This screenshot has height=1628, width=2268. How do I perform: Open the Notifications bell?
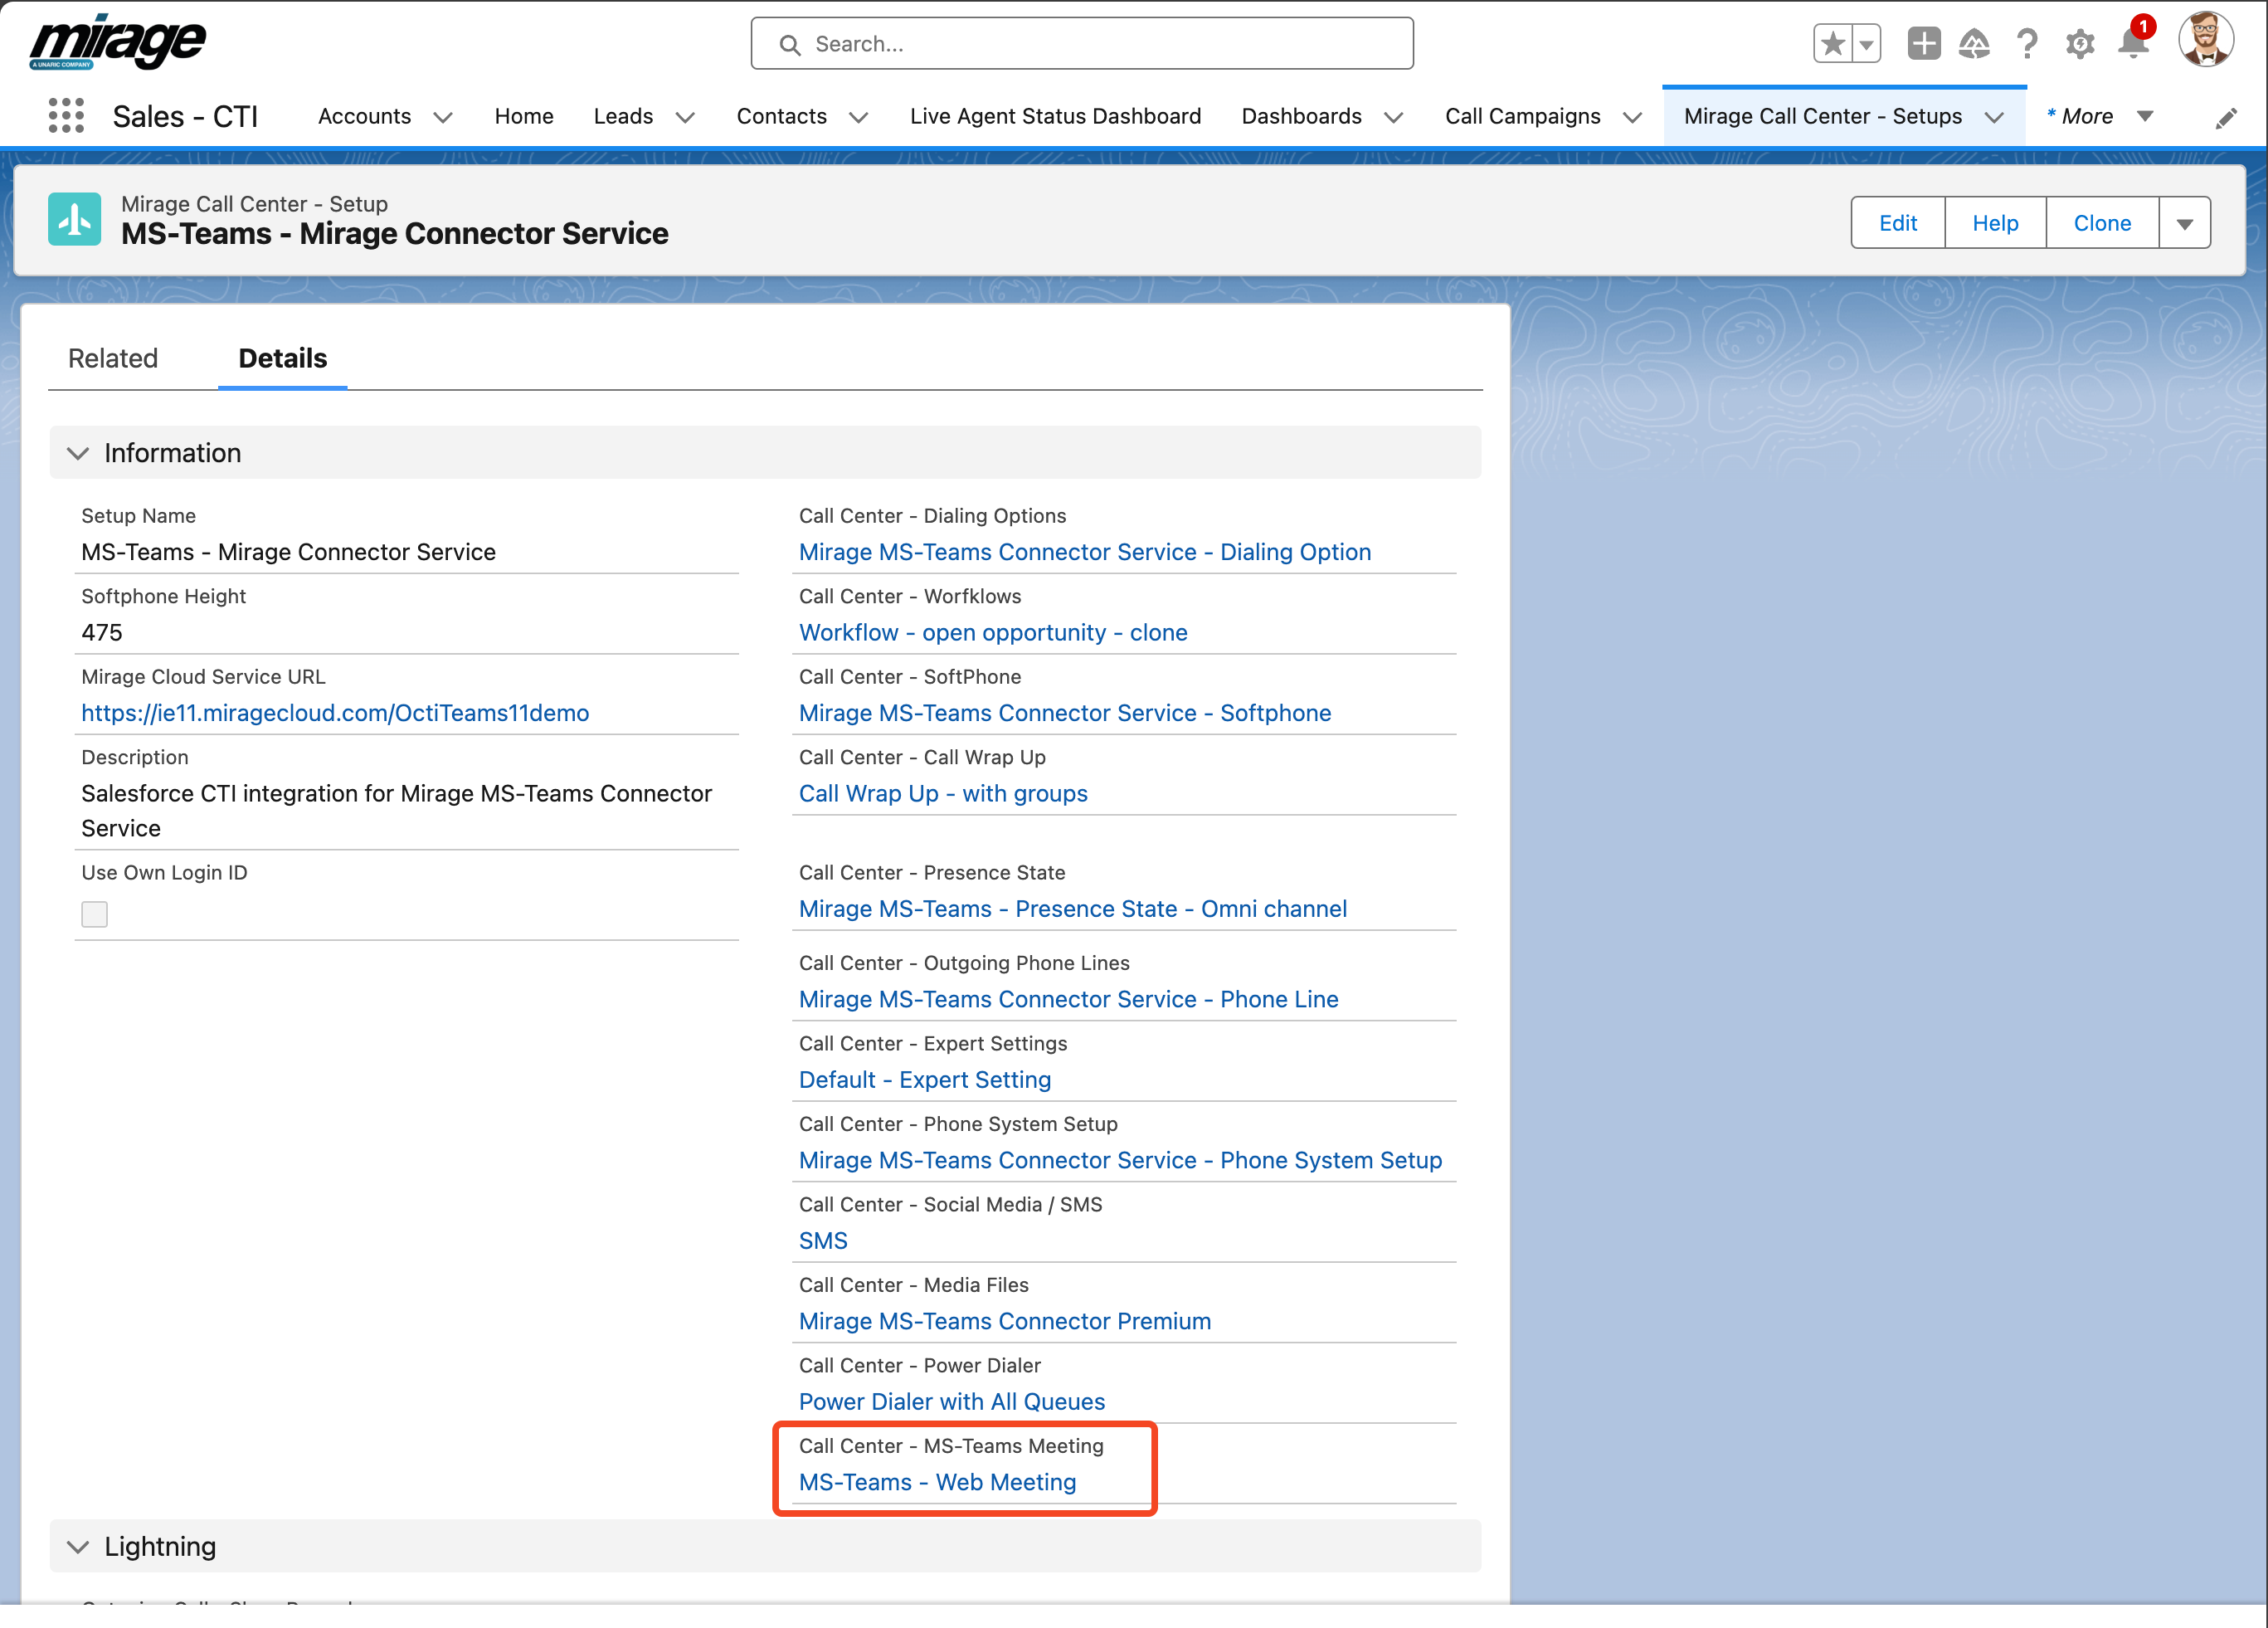[2133, 42]
